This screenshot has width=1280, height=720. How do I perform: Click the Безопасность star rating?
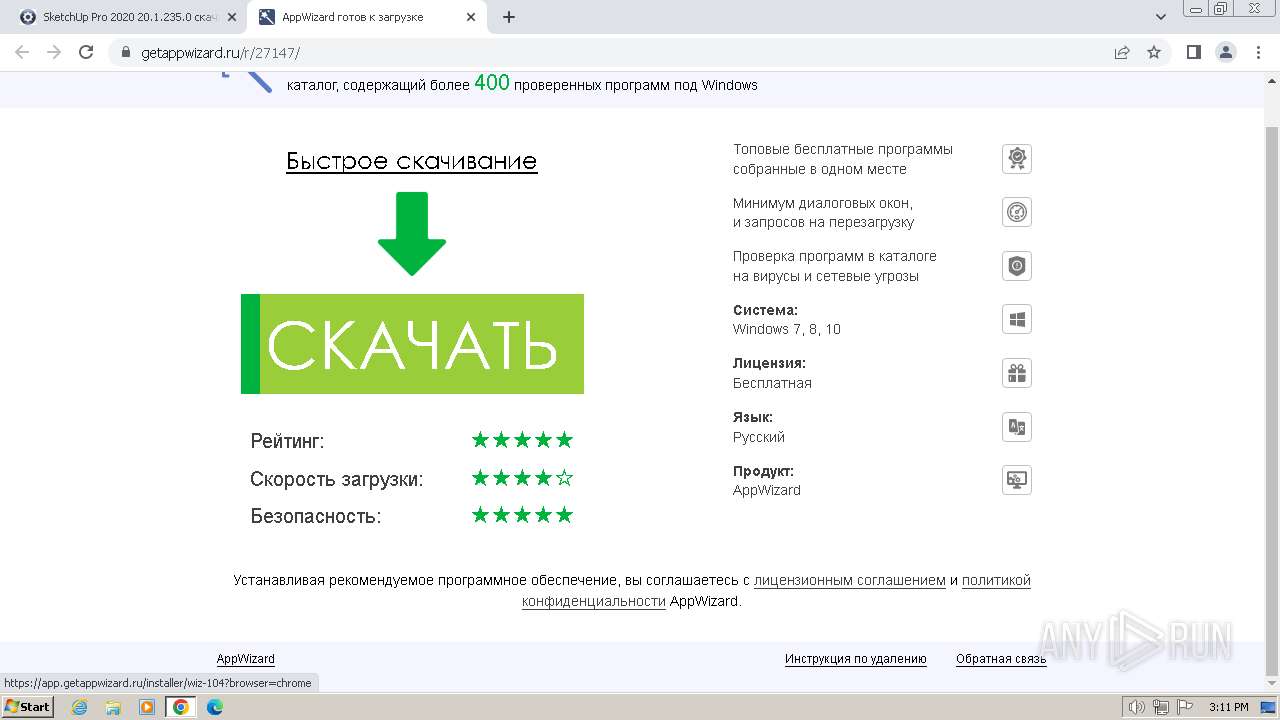tap(522, 515)
